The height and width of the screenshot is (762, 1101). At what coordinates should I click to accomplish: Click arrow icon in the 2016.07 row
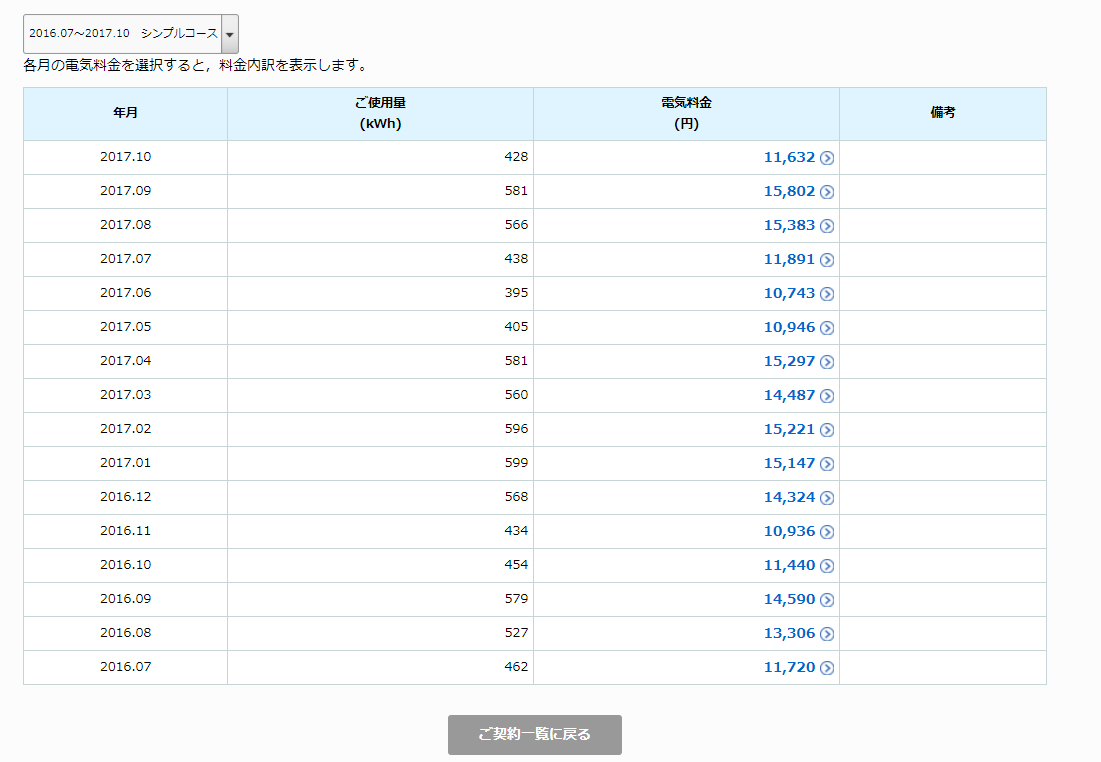click(x=827, y=668)
